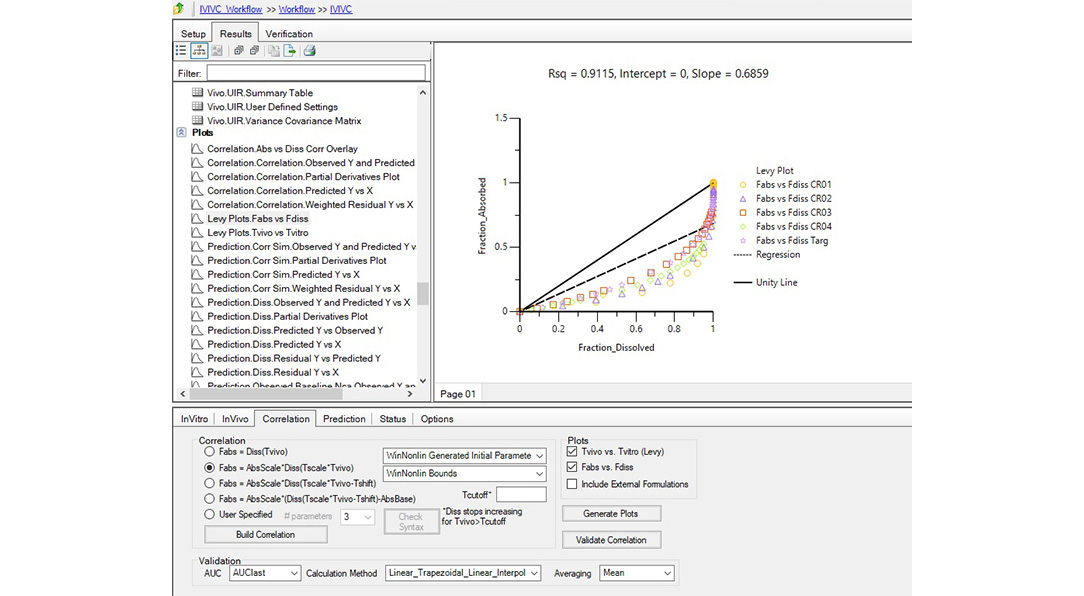Open the IVIVC_Workflow breadcrumb link

(x=231, y=9)
